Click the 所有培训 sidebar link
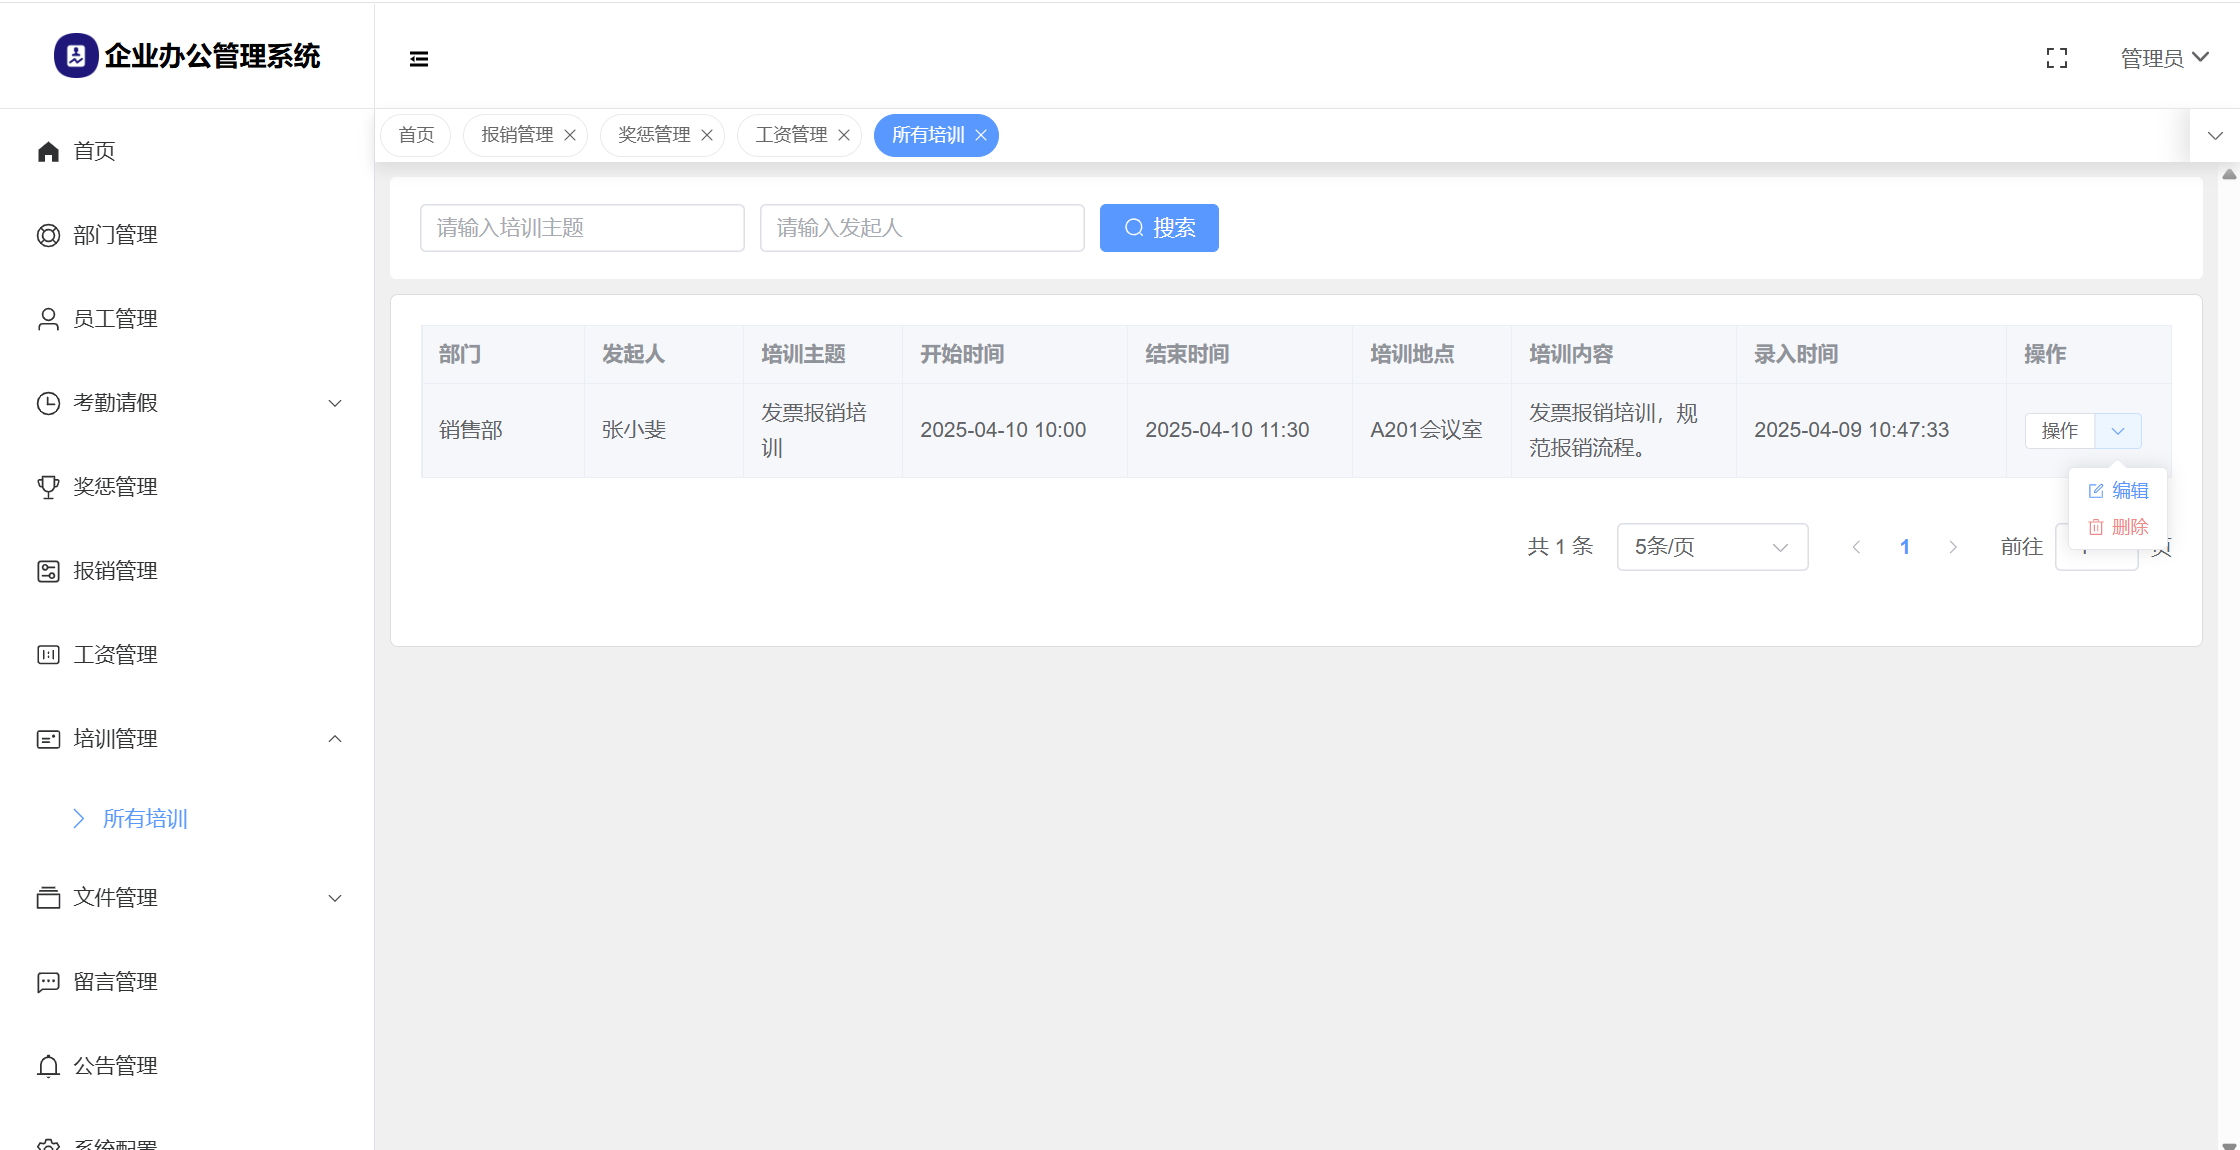2240x1150 pixels. pos(145,819)
